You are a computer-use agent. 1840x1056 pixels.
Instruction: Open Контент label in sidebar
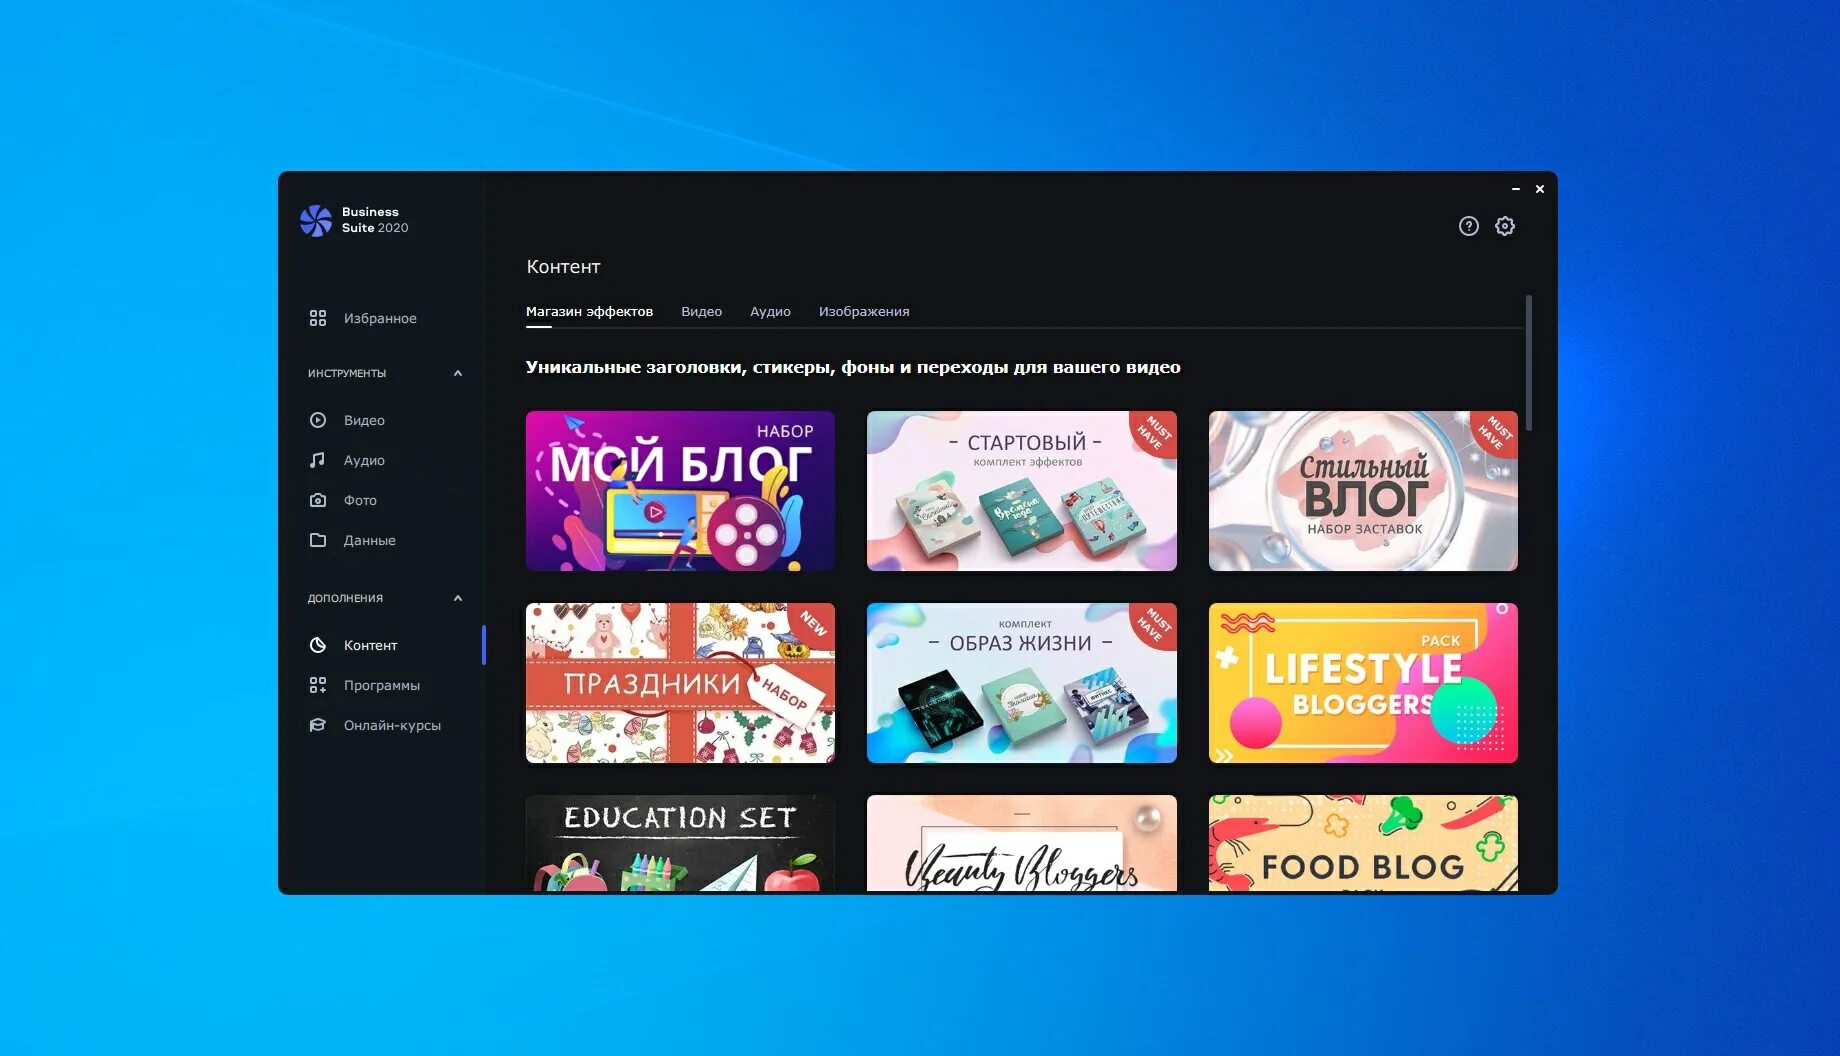point(370,645)
